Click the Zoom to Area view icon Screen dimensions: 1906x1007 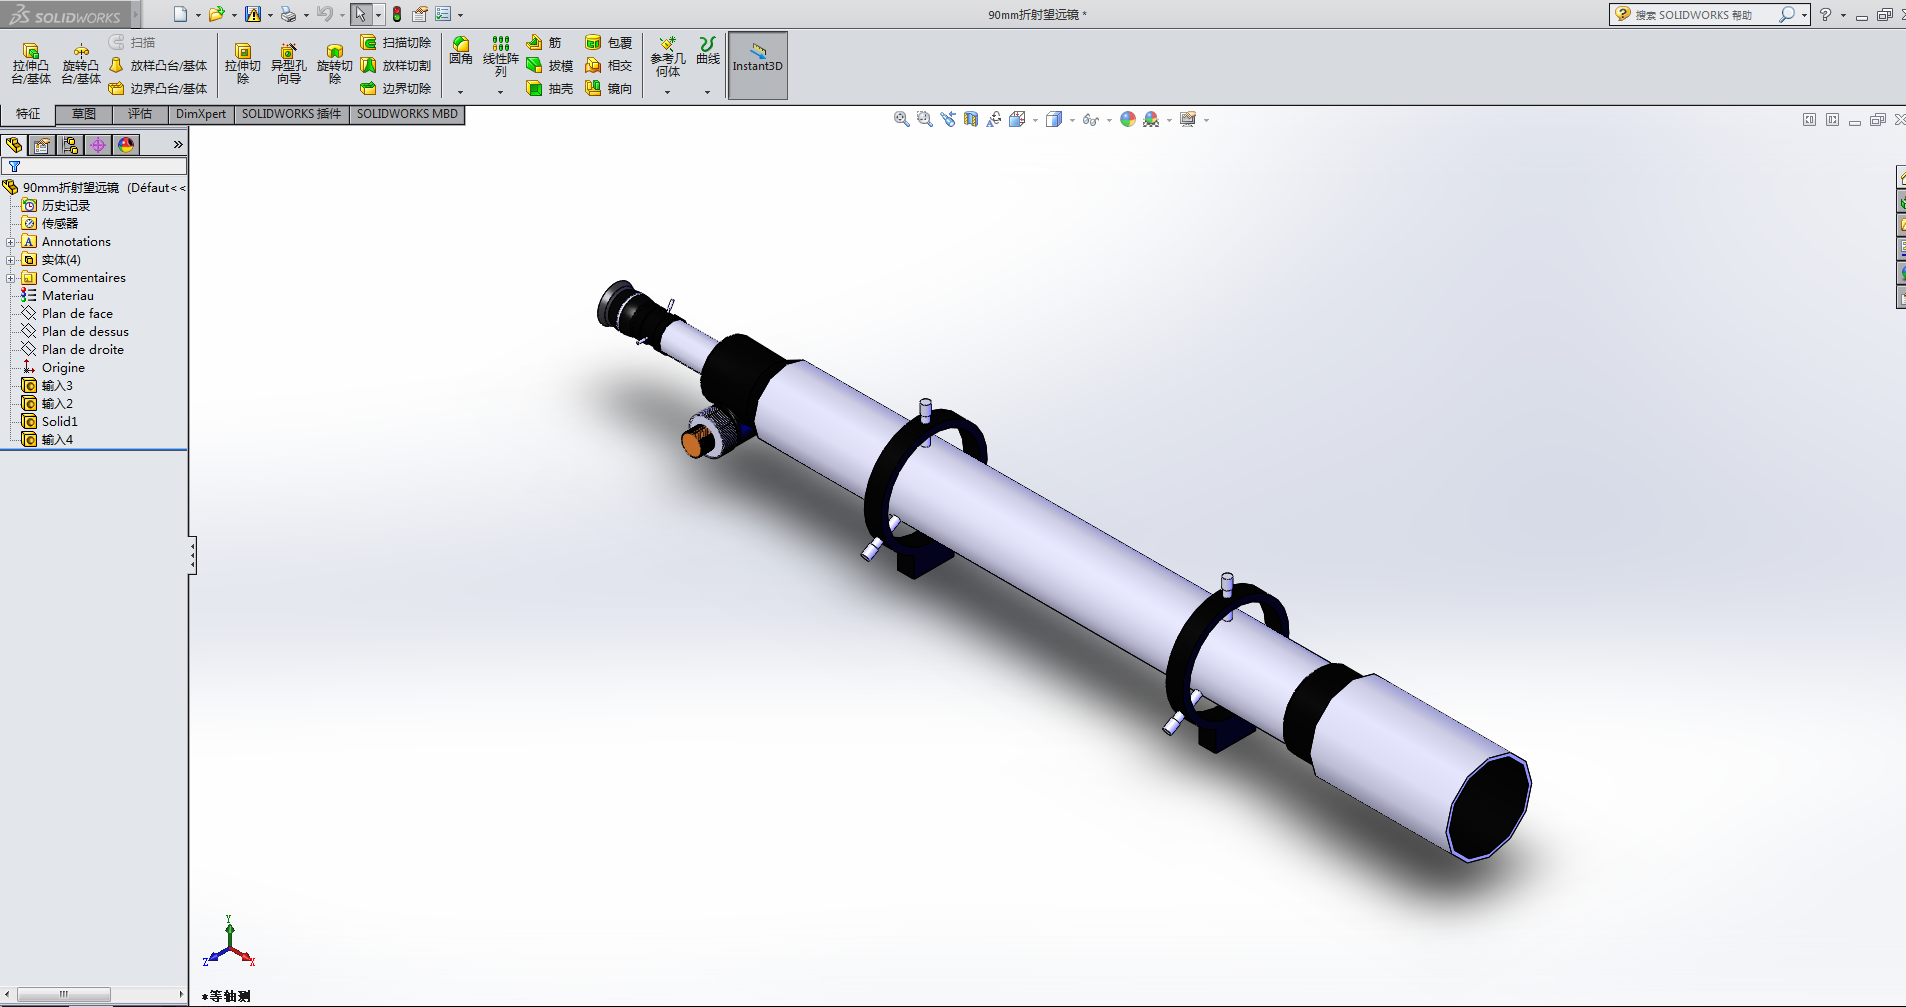click(x=924, y=119)
